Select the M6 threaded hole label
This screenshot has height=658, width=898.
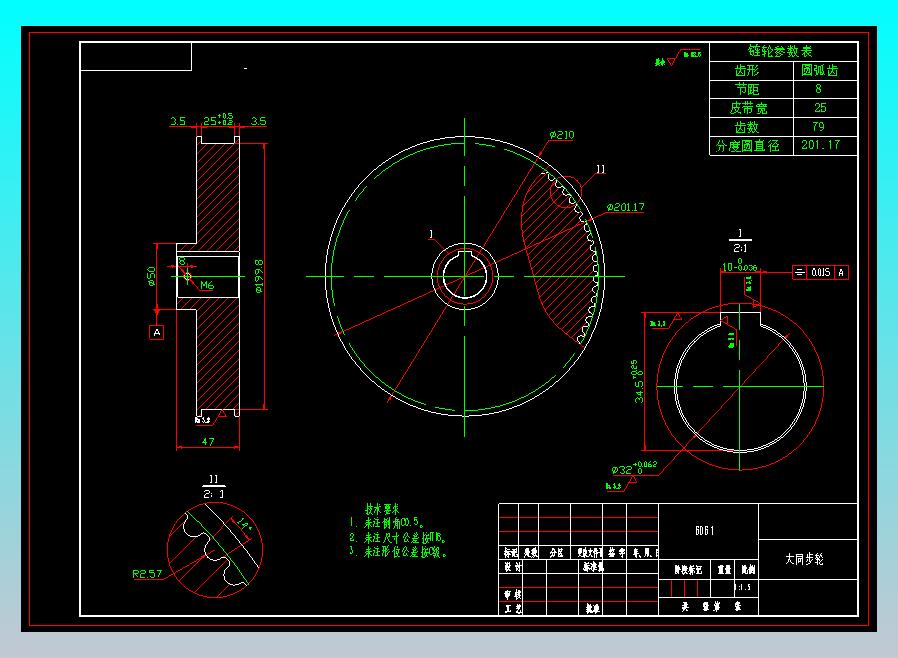pos(207,285)
